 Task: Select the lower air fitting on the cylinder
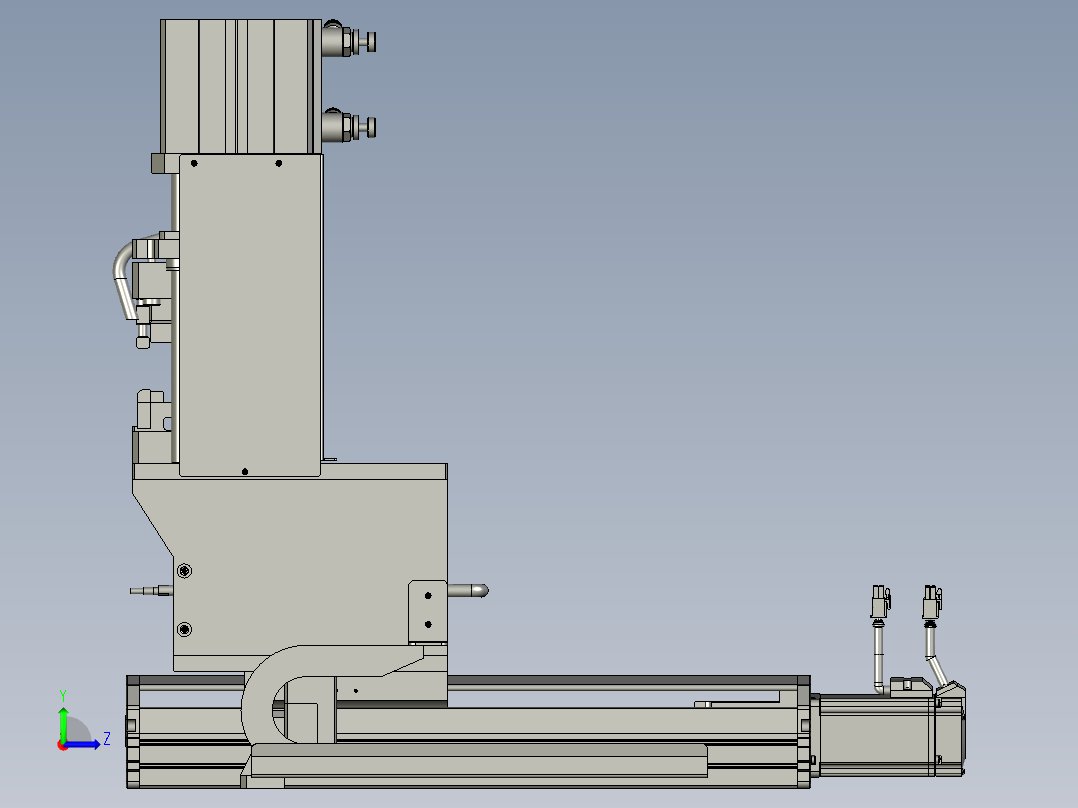(349, 125)
